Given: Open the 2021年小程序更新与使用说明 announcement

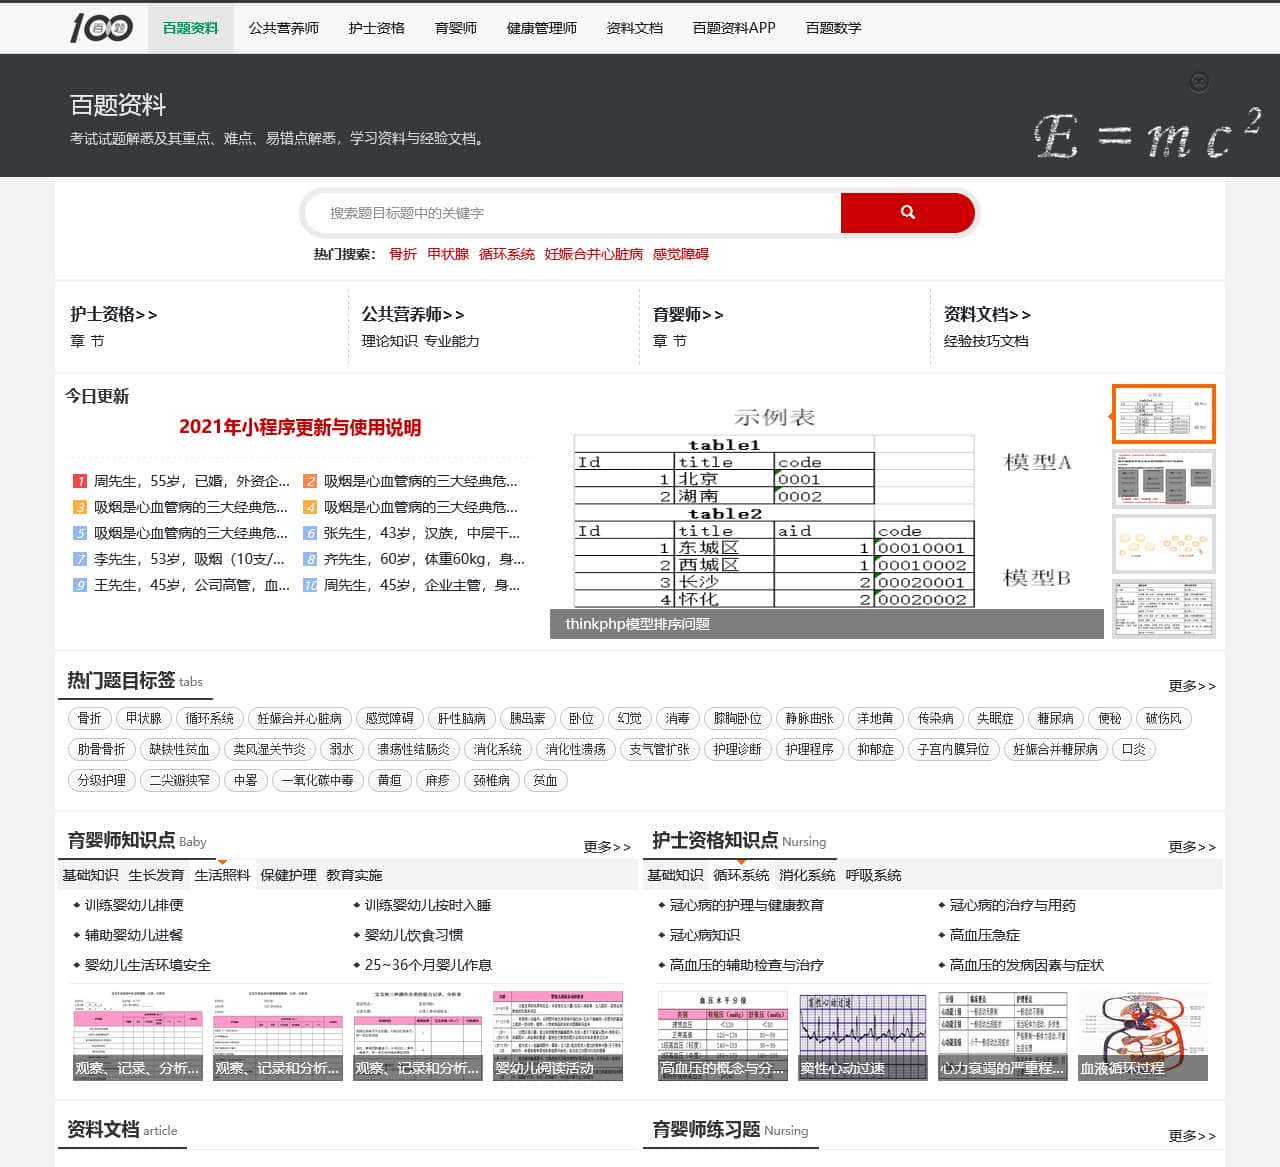Looking at the screenshot, I should pos(302,427).
